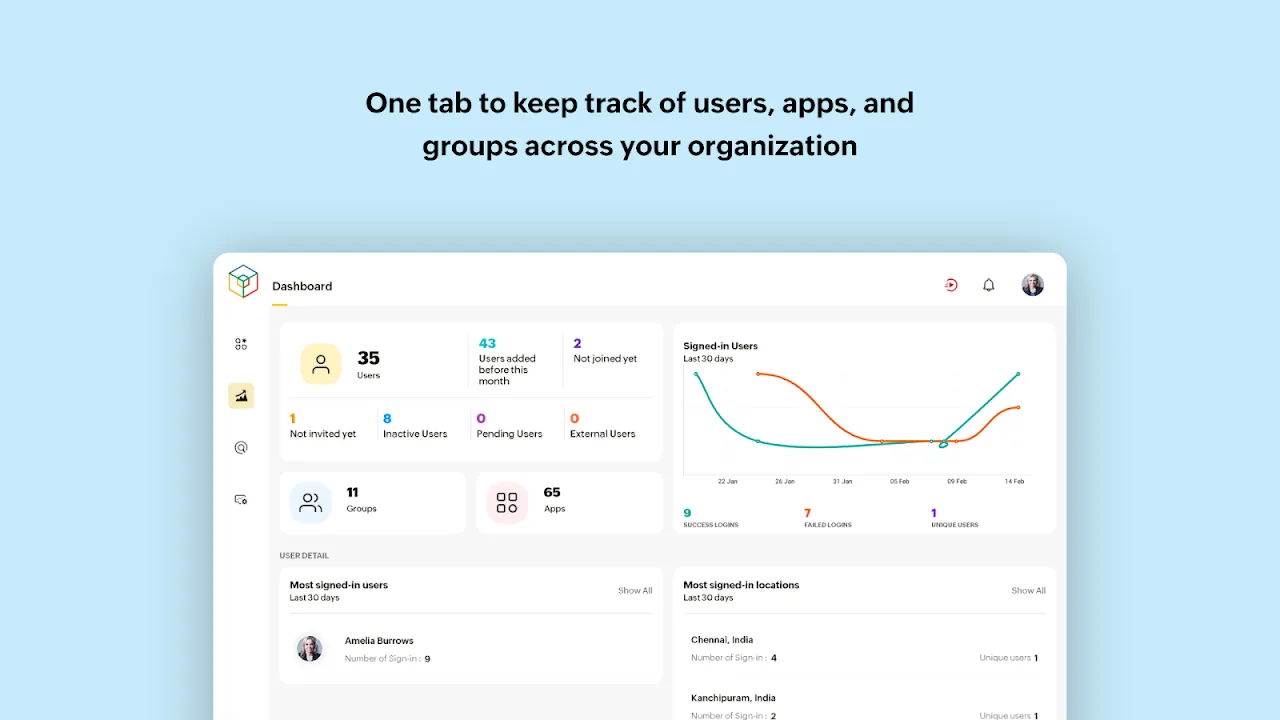Click the 22 Jan axis label

pos(728,482)
